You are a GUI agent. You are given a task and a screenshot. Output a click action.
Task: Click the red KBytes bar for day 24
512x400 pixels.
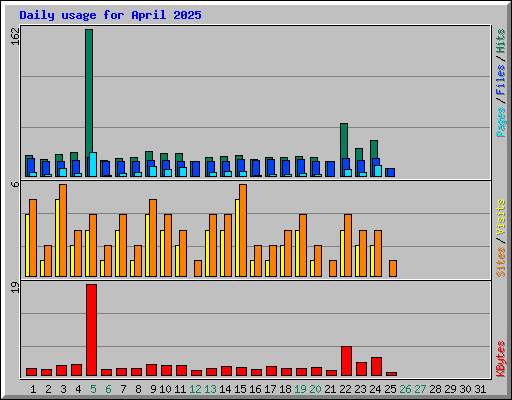click(x=377, y=367)
